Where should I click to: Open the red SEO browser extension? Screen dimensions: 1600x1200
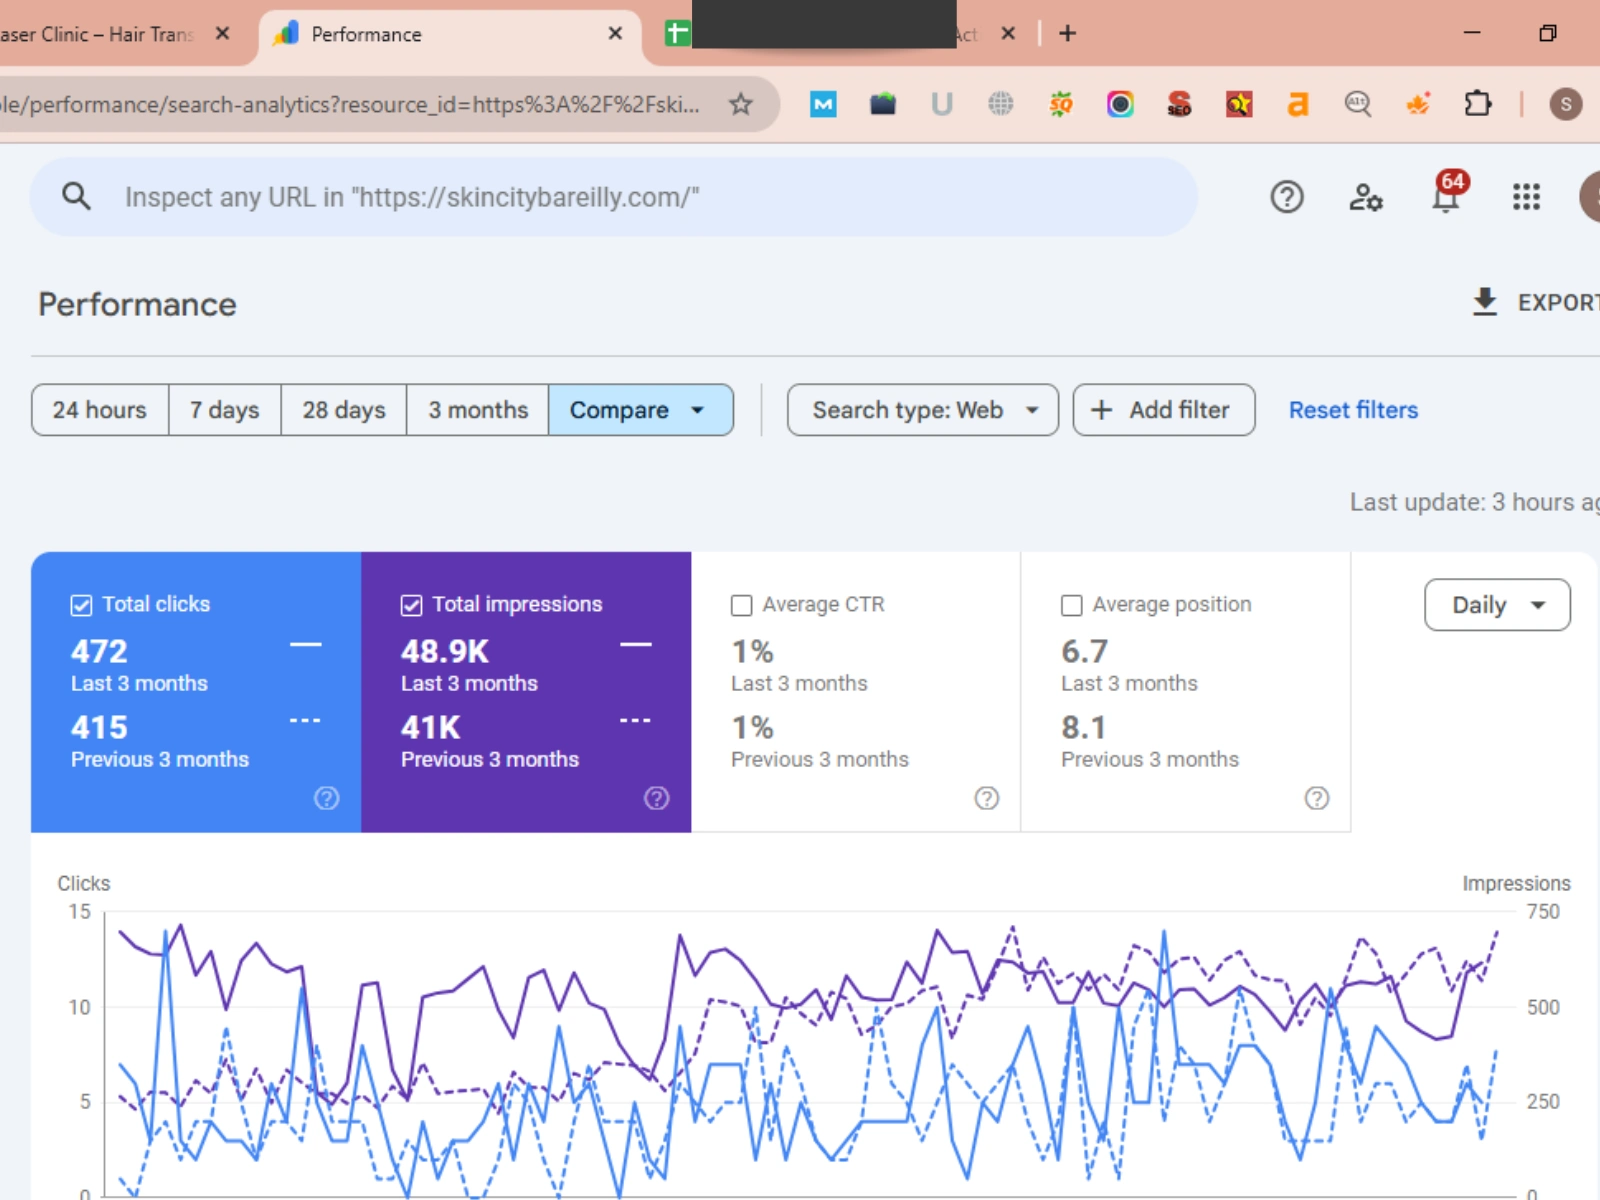[1180, 104]
